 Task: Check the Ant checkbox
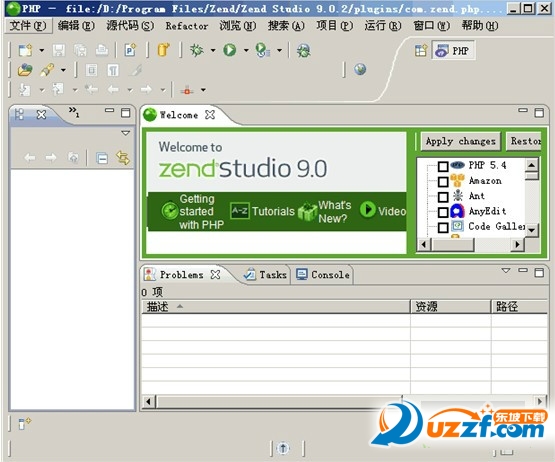tap(443, 197)
